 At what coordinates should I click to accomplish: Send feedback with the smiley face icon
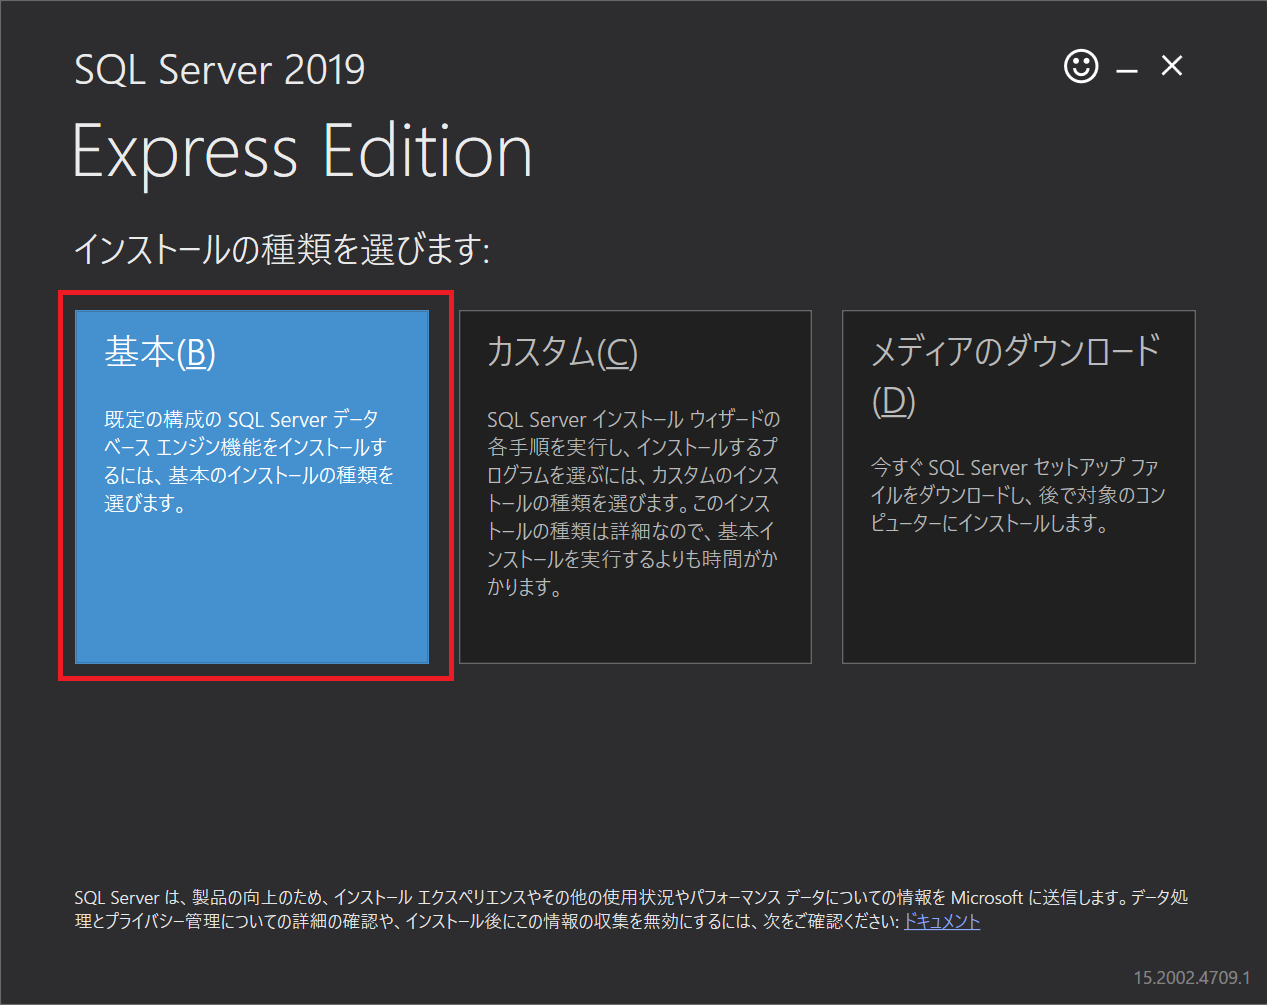1081,67
